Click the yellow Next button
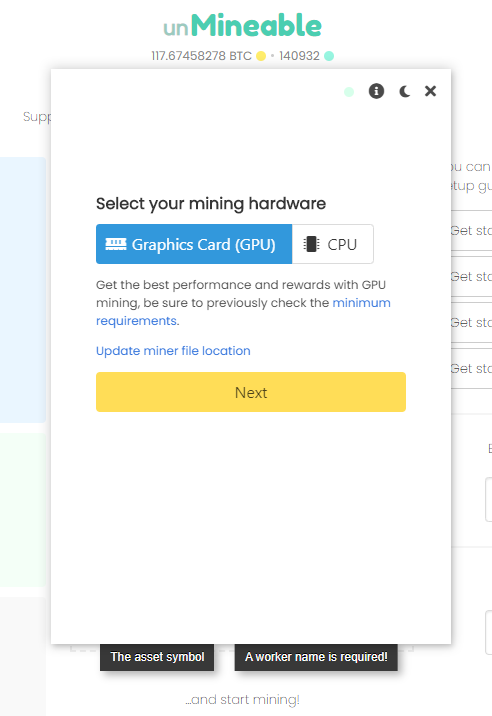492x716 pixels. tap(251, 392)
